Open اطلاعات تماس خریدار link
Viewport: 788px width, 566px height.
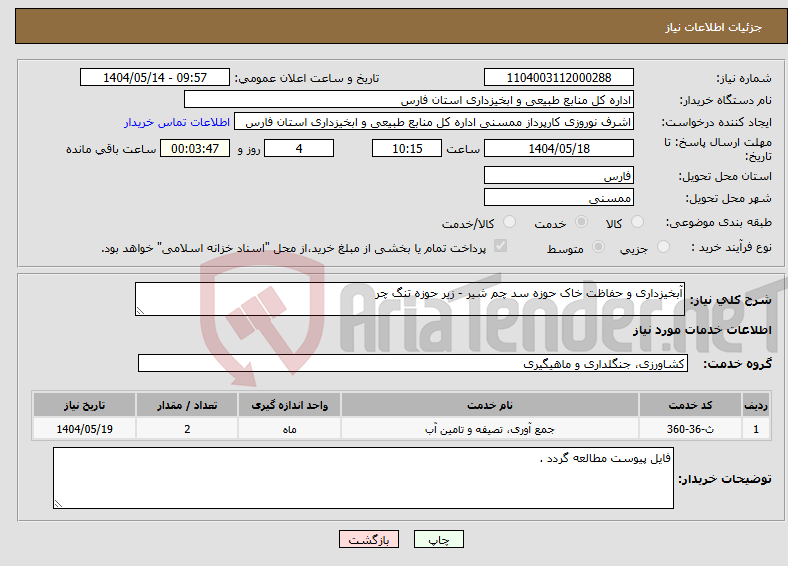click(177, 122)
